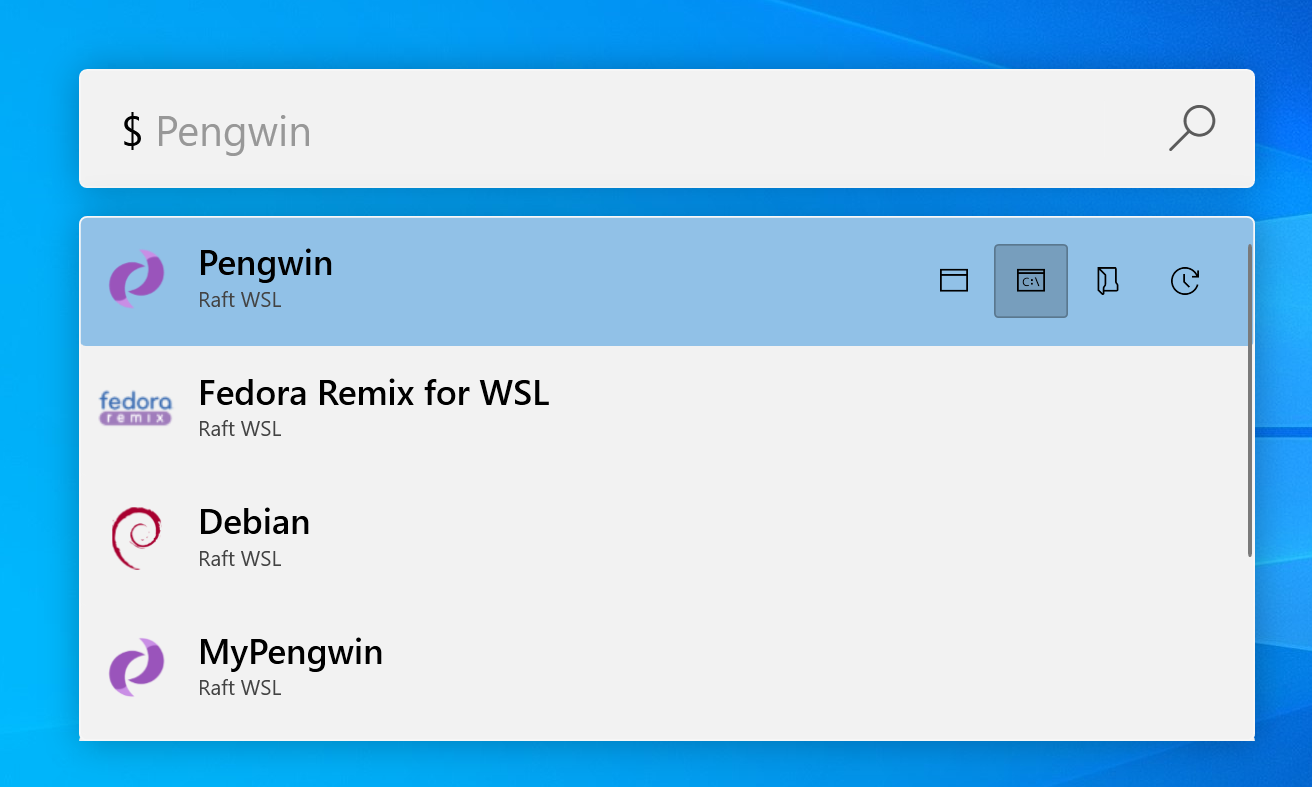This screenshot has height=787, width=1312.
Task: Select Fedora Remix for WSL result
Action: [667, 410]
